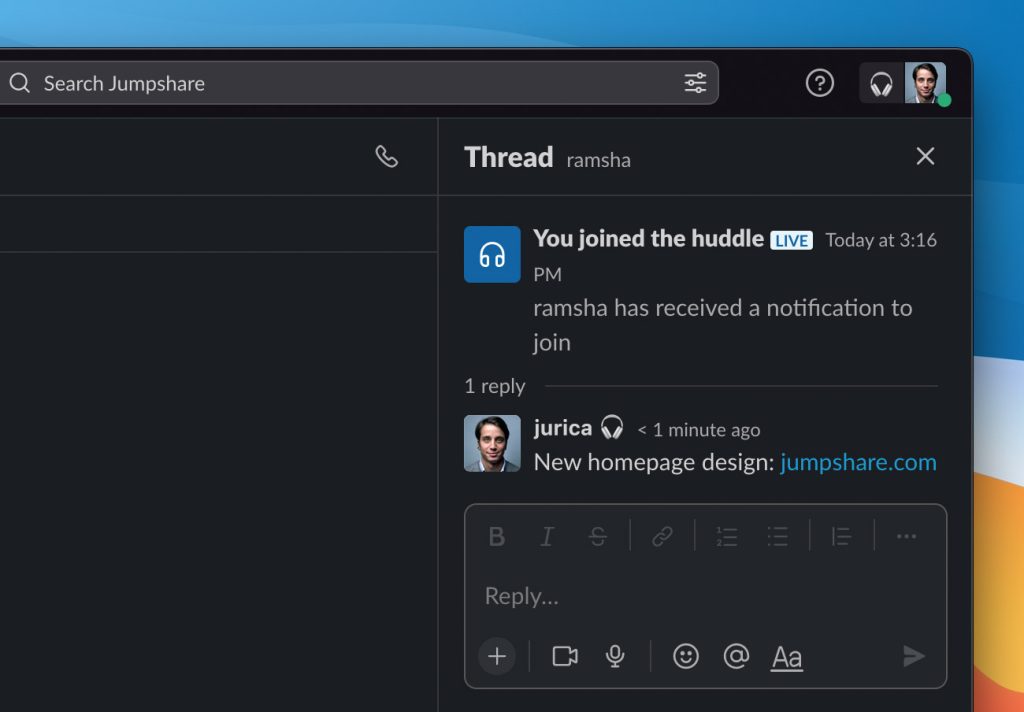Screen dimensions: 1024x712
Task: Open the Help menu via question mark icon
Action: 819,83
